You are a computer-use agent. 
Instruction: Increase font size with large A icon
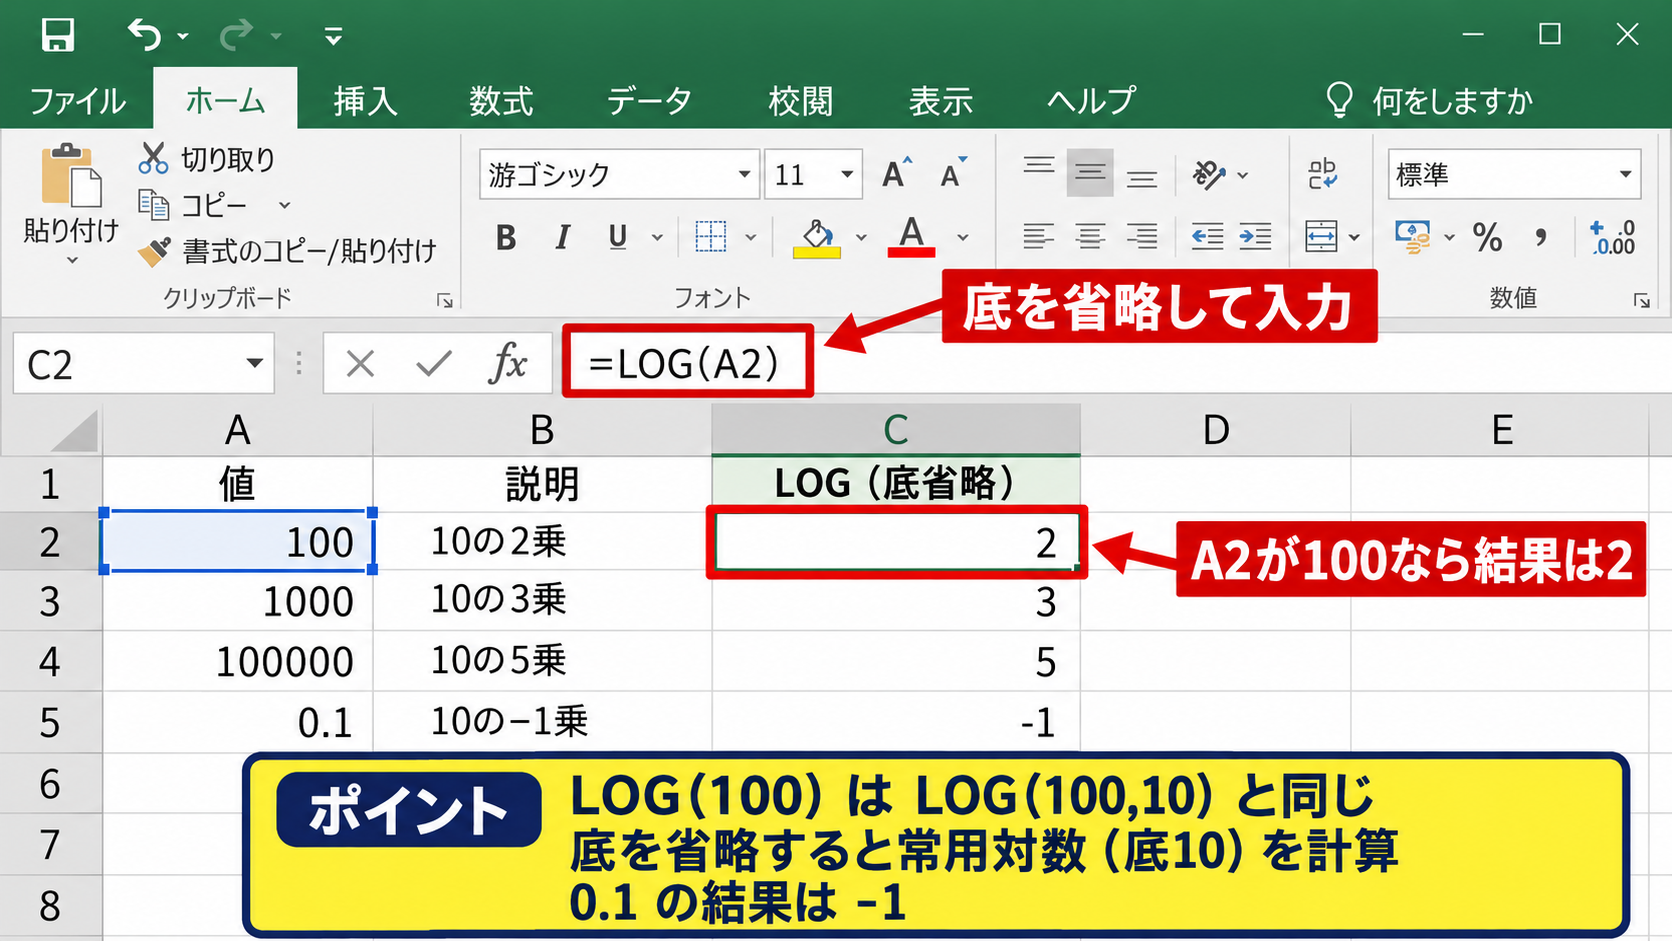tap(897, 174)
